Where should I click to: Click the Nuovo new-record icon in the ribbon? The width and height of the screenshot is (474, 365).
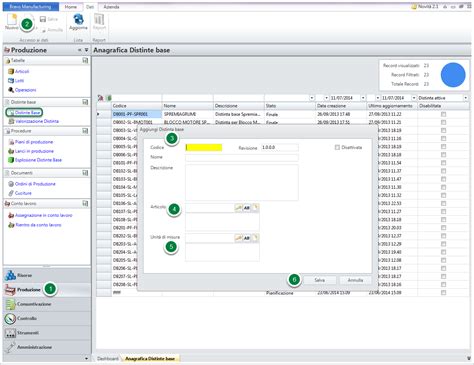click(12, 19)
